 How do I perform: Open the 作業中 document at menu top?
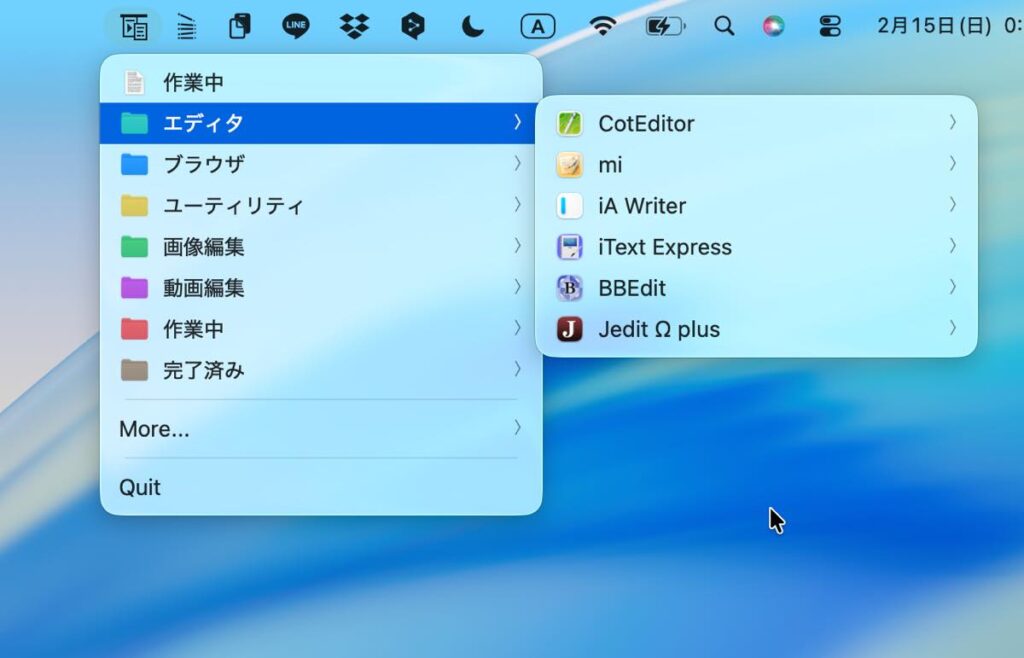coord(193,82)
